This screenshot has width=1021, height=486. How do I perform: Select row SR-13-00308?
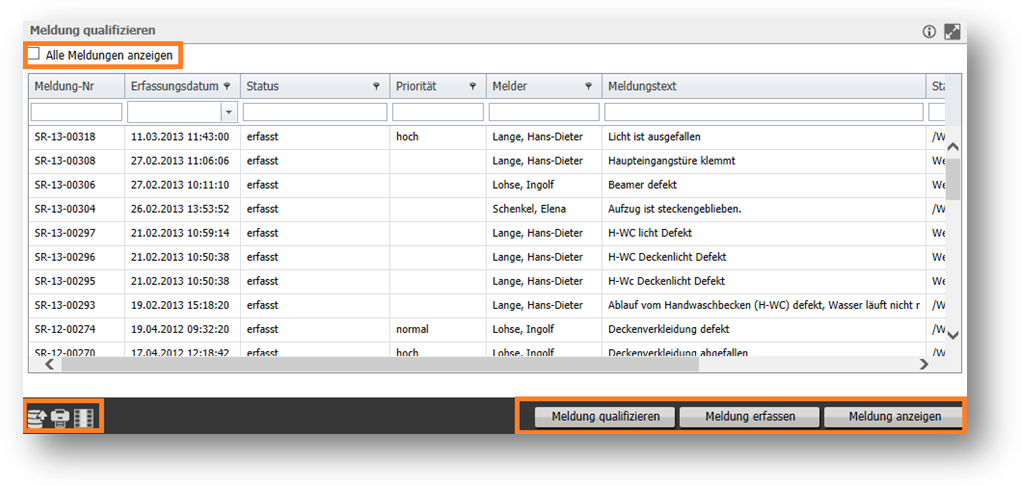[x=486, y=161]
